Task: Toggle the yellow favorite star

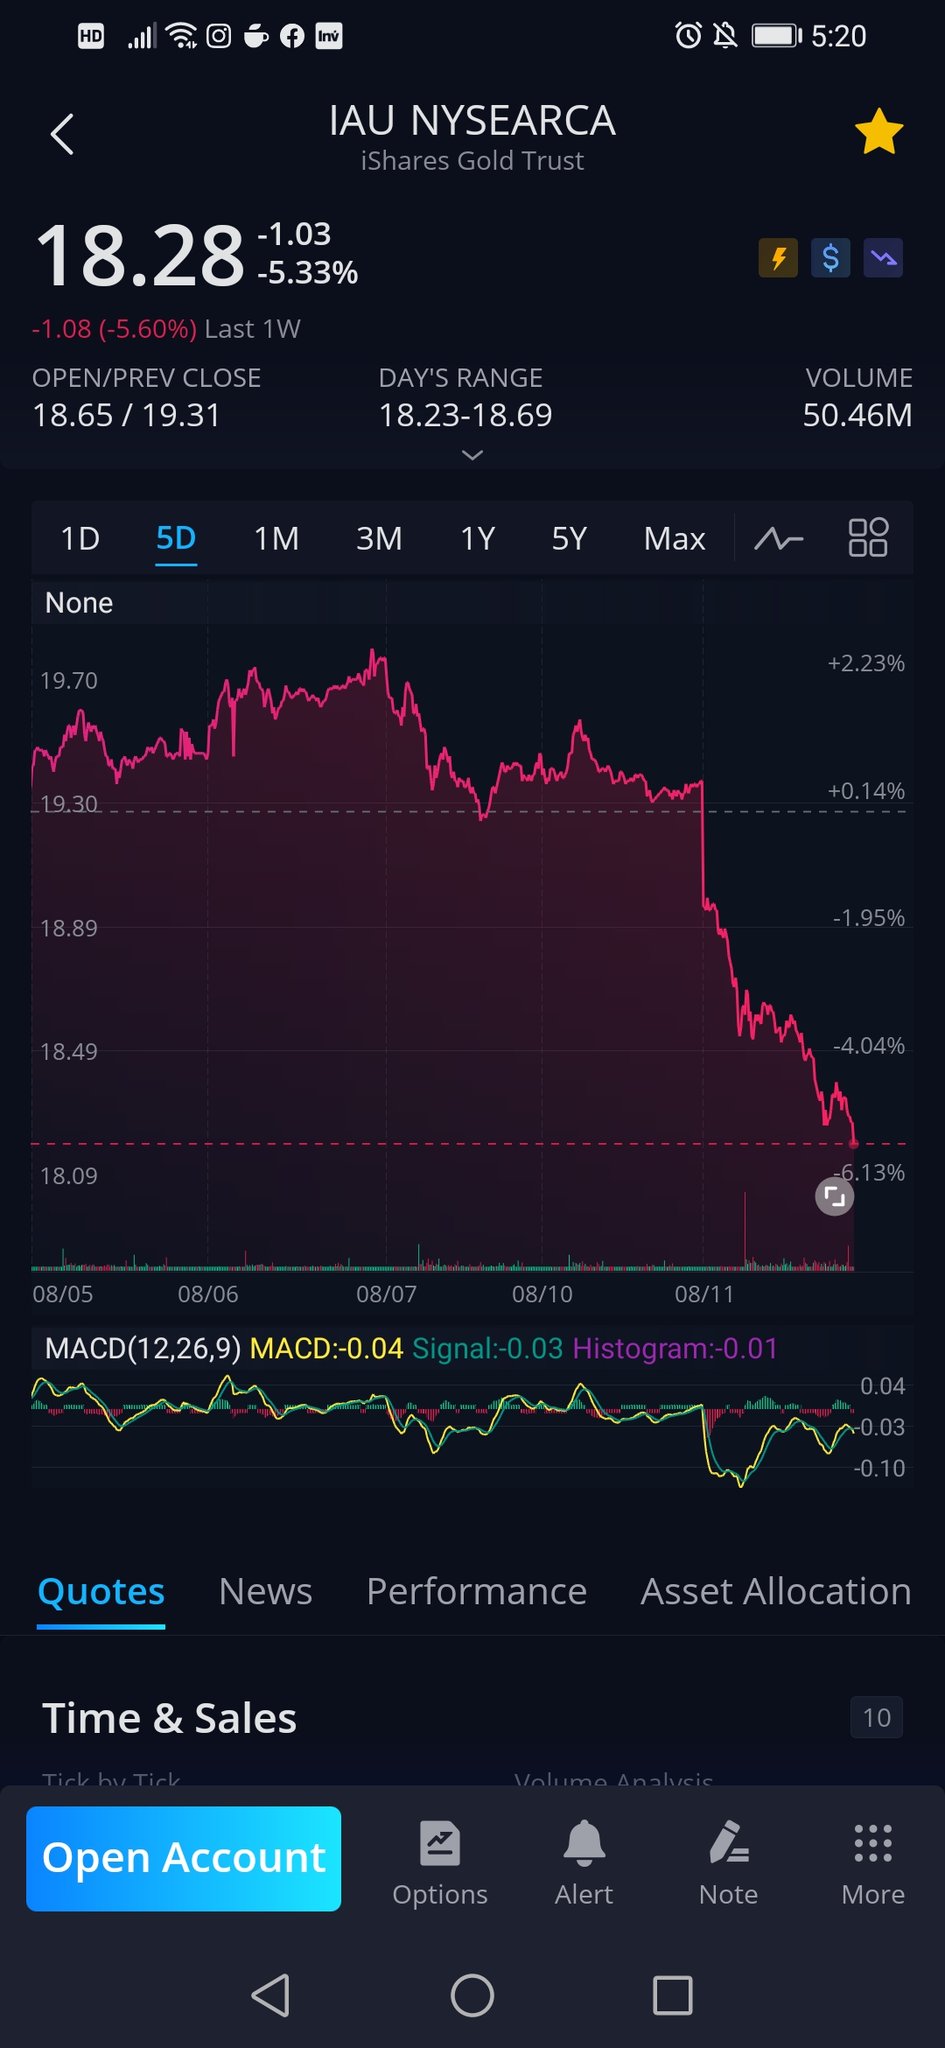Action: [879, 132]
